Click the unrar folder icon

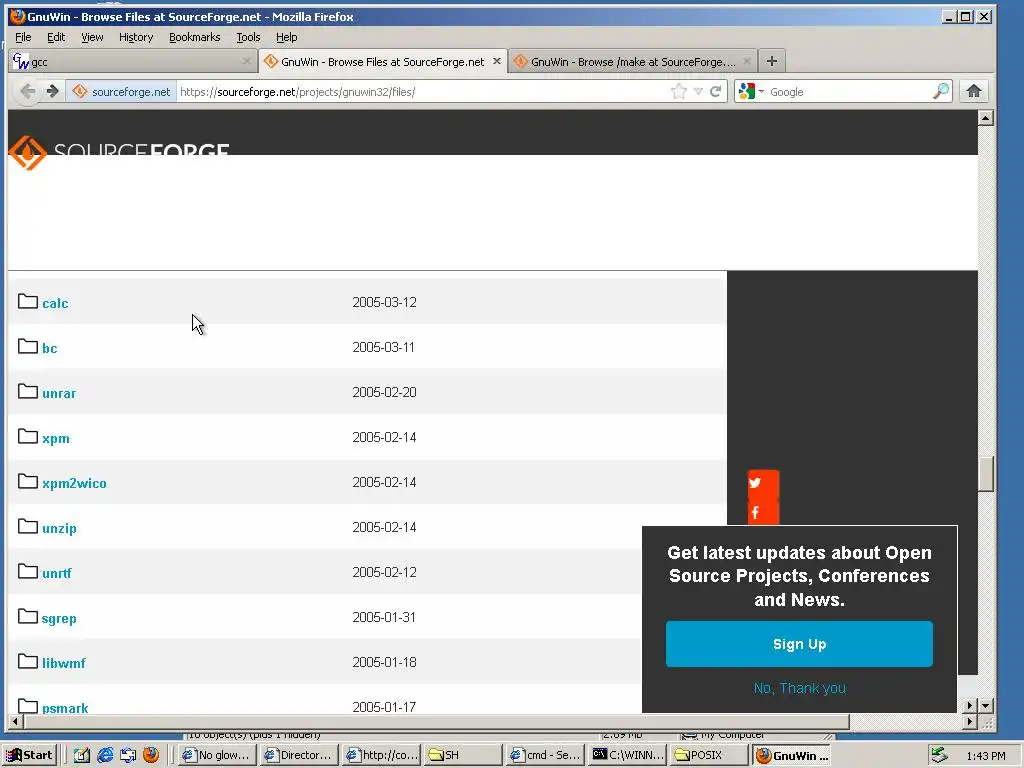click(27, 391)
